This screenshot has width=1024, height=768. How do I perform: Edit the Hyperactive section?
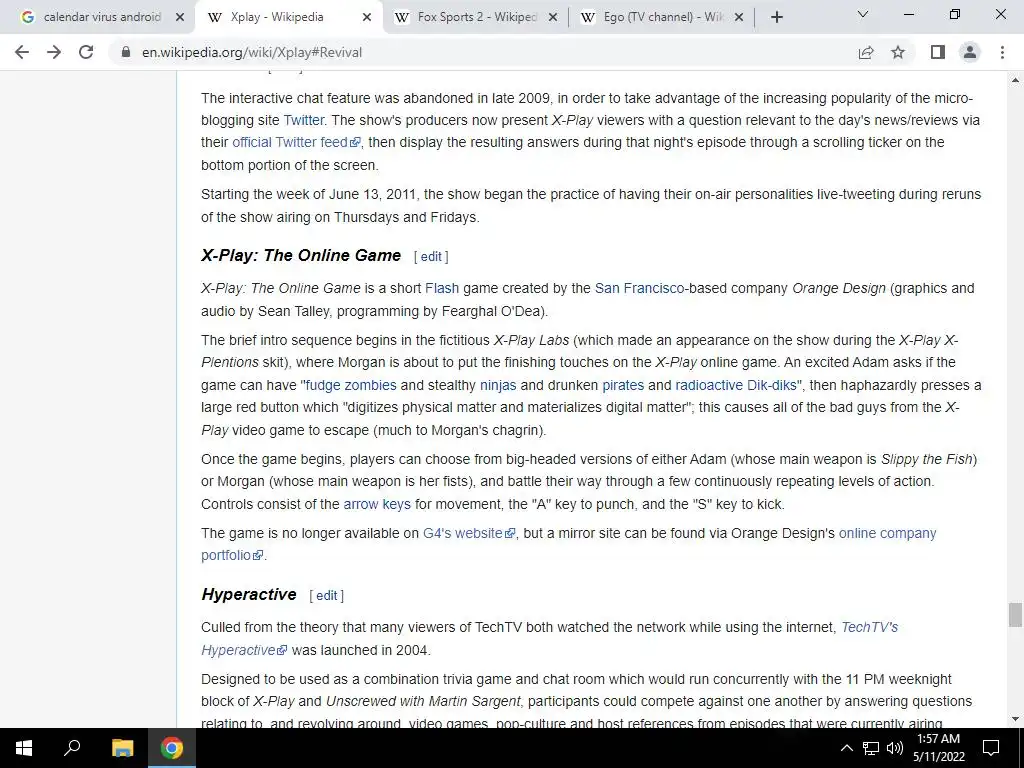pos(327,596)
